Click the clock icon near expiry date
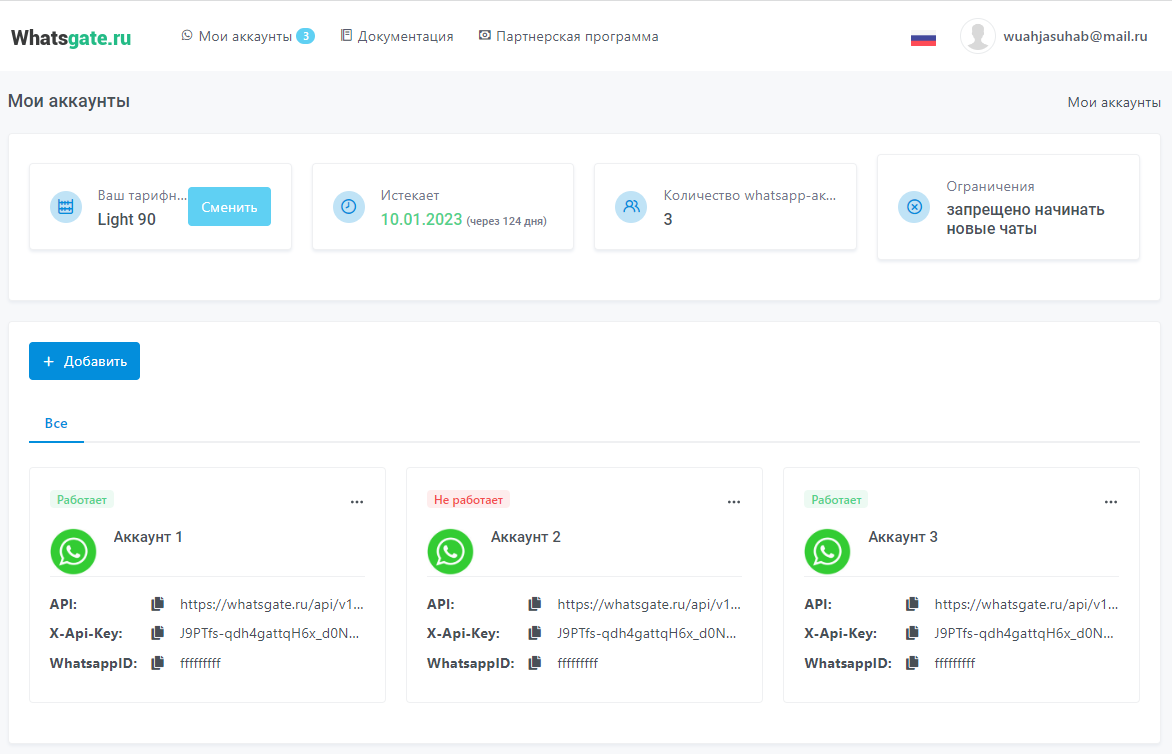The height and width of the screenshot is (754, 1172). tap(349, 207)
